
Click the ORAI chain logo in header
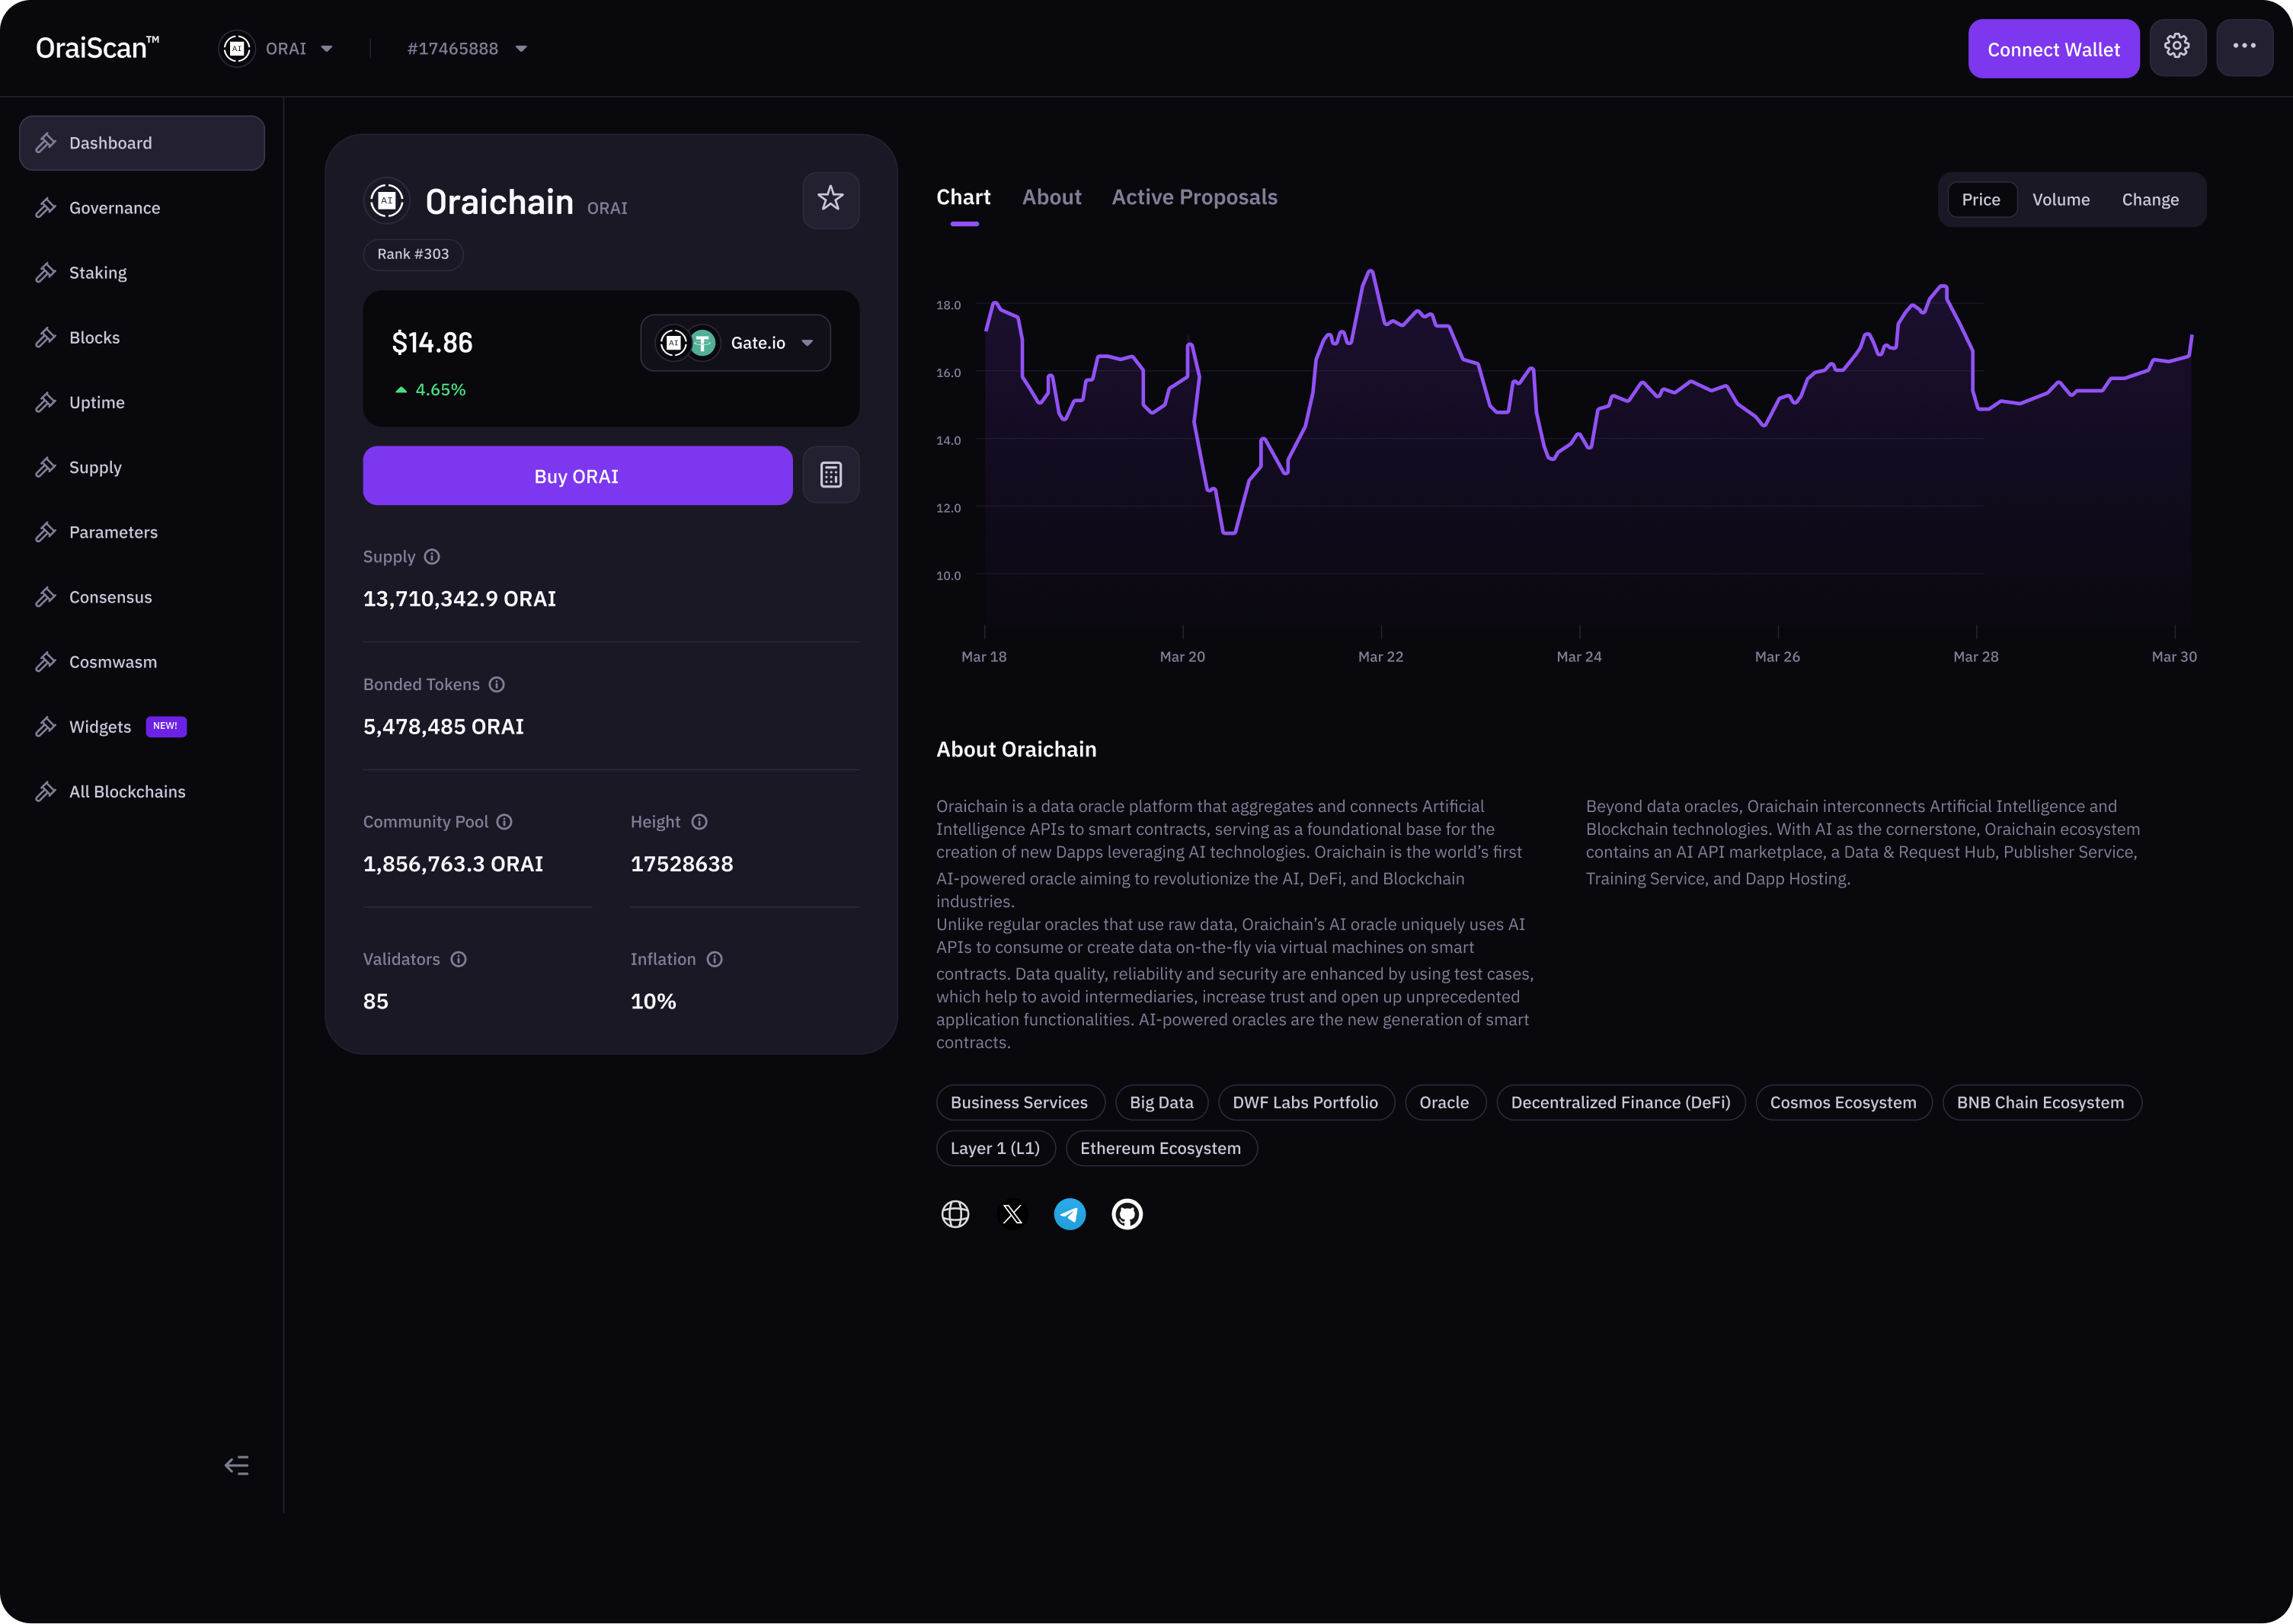[x=237, y=48]
